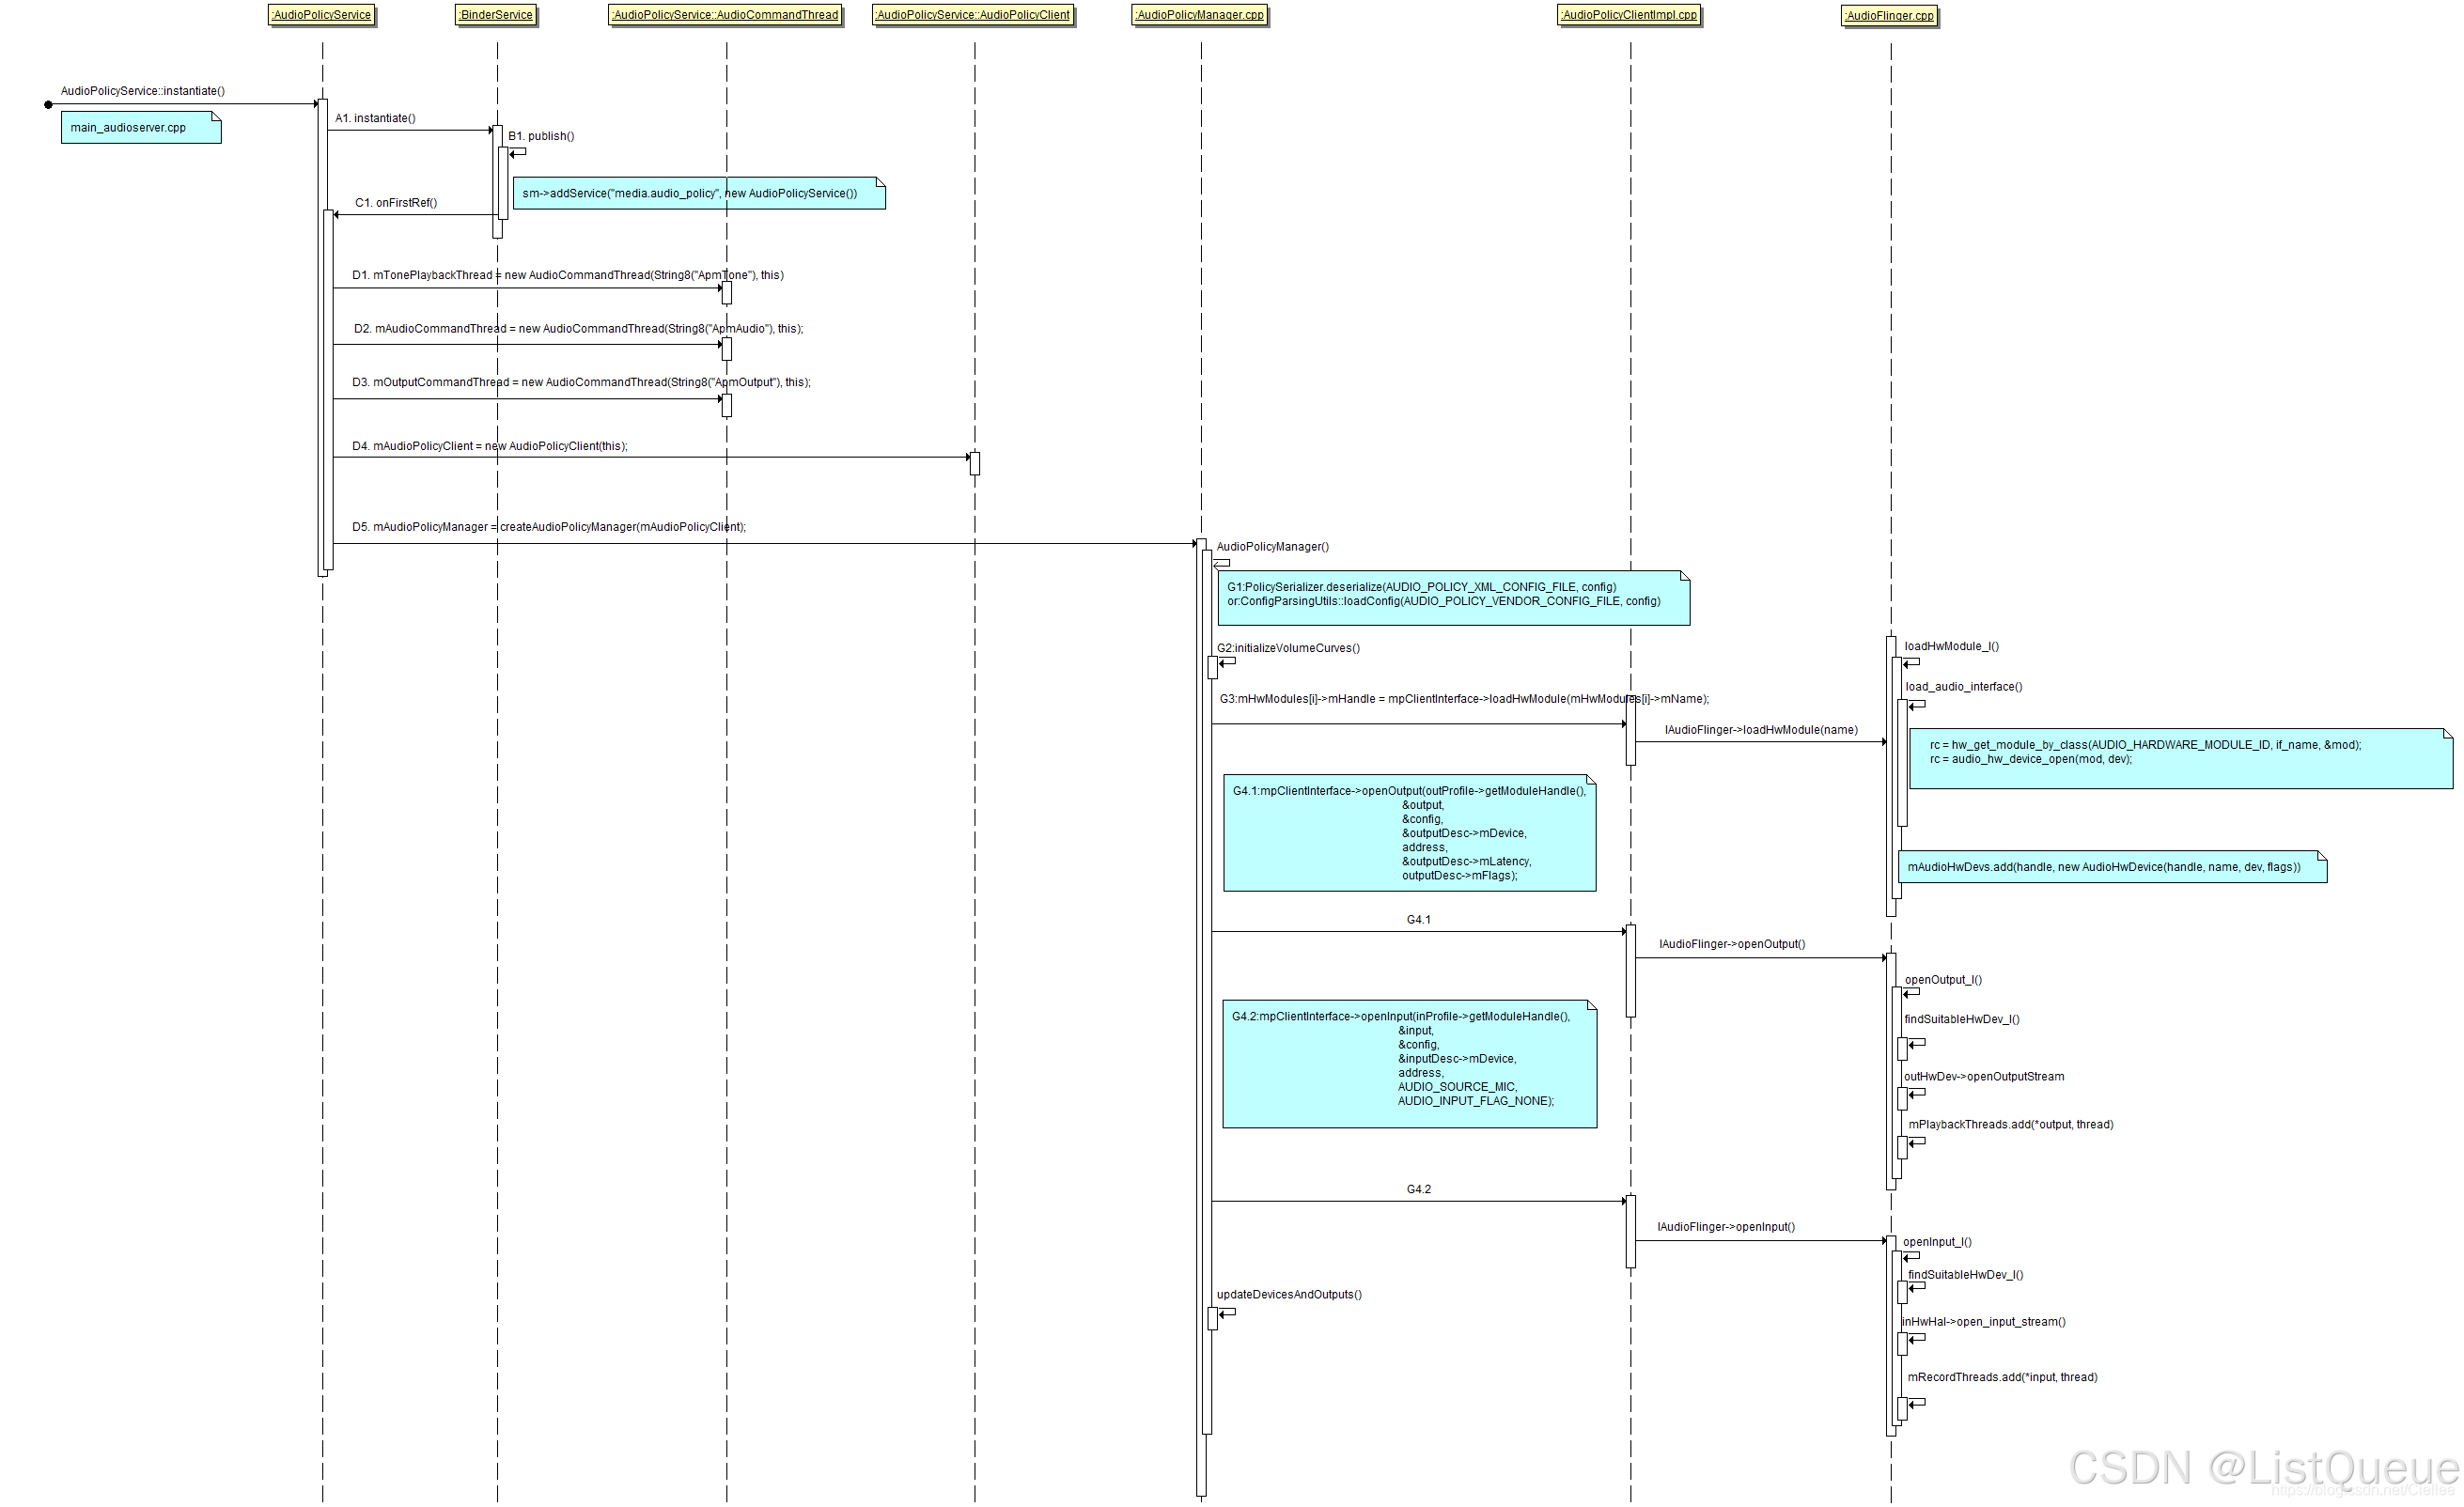Select the BinderService lifeline box
Image resolution: width=2464 pixels, height=1507 pixels.
(496, 15)
